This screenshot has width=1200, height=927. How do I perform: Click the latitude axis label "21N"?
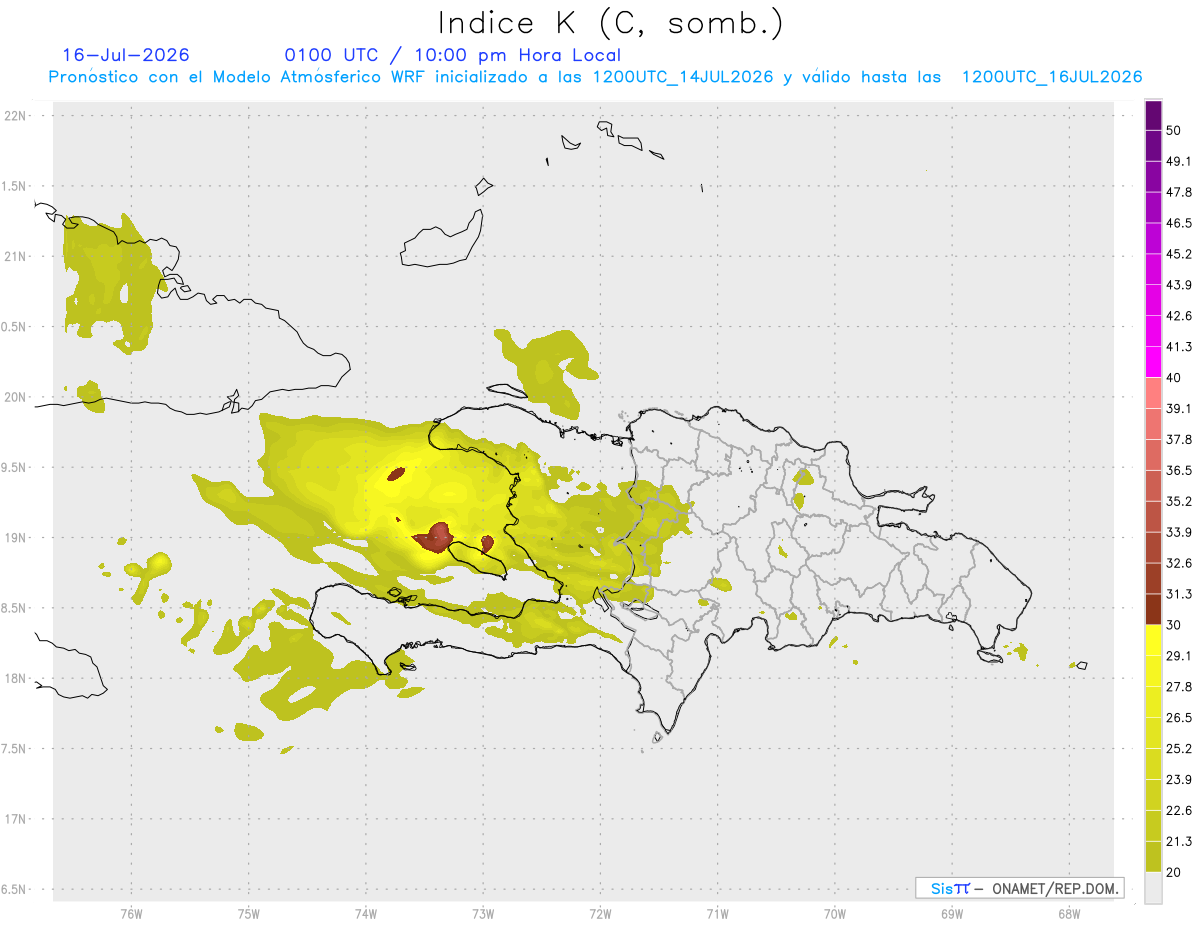17,256
